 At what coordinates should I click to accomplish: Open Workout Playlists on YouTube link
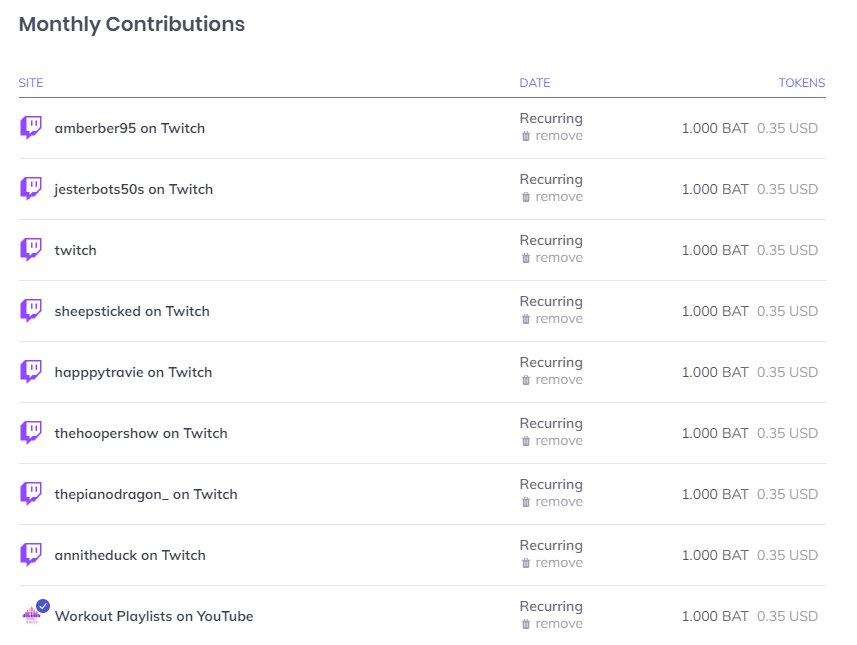154,616
